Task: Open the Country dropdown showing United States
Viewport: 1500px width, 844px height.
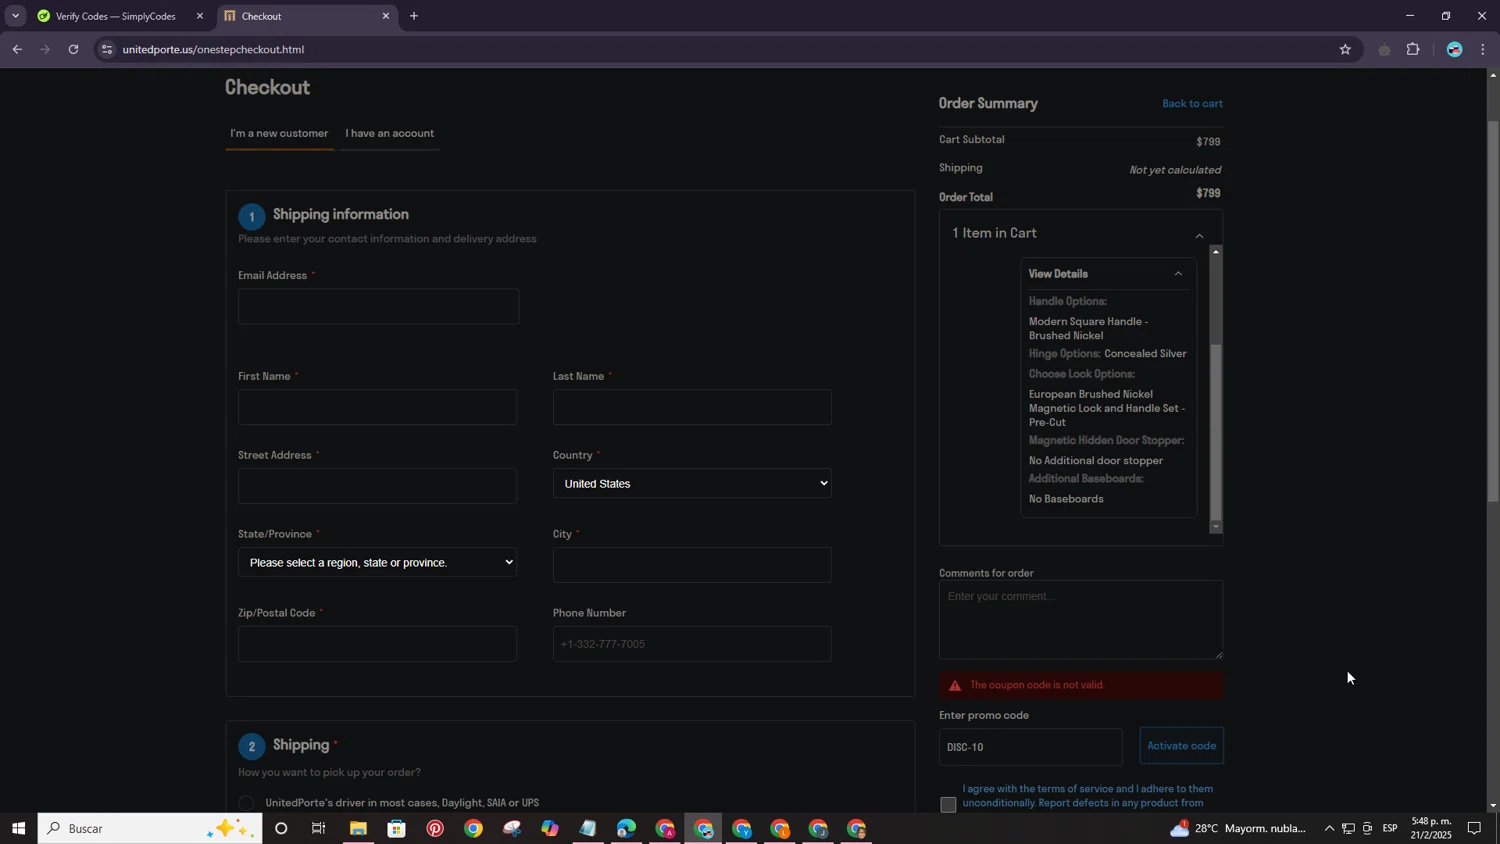Action: 692,484
